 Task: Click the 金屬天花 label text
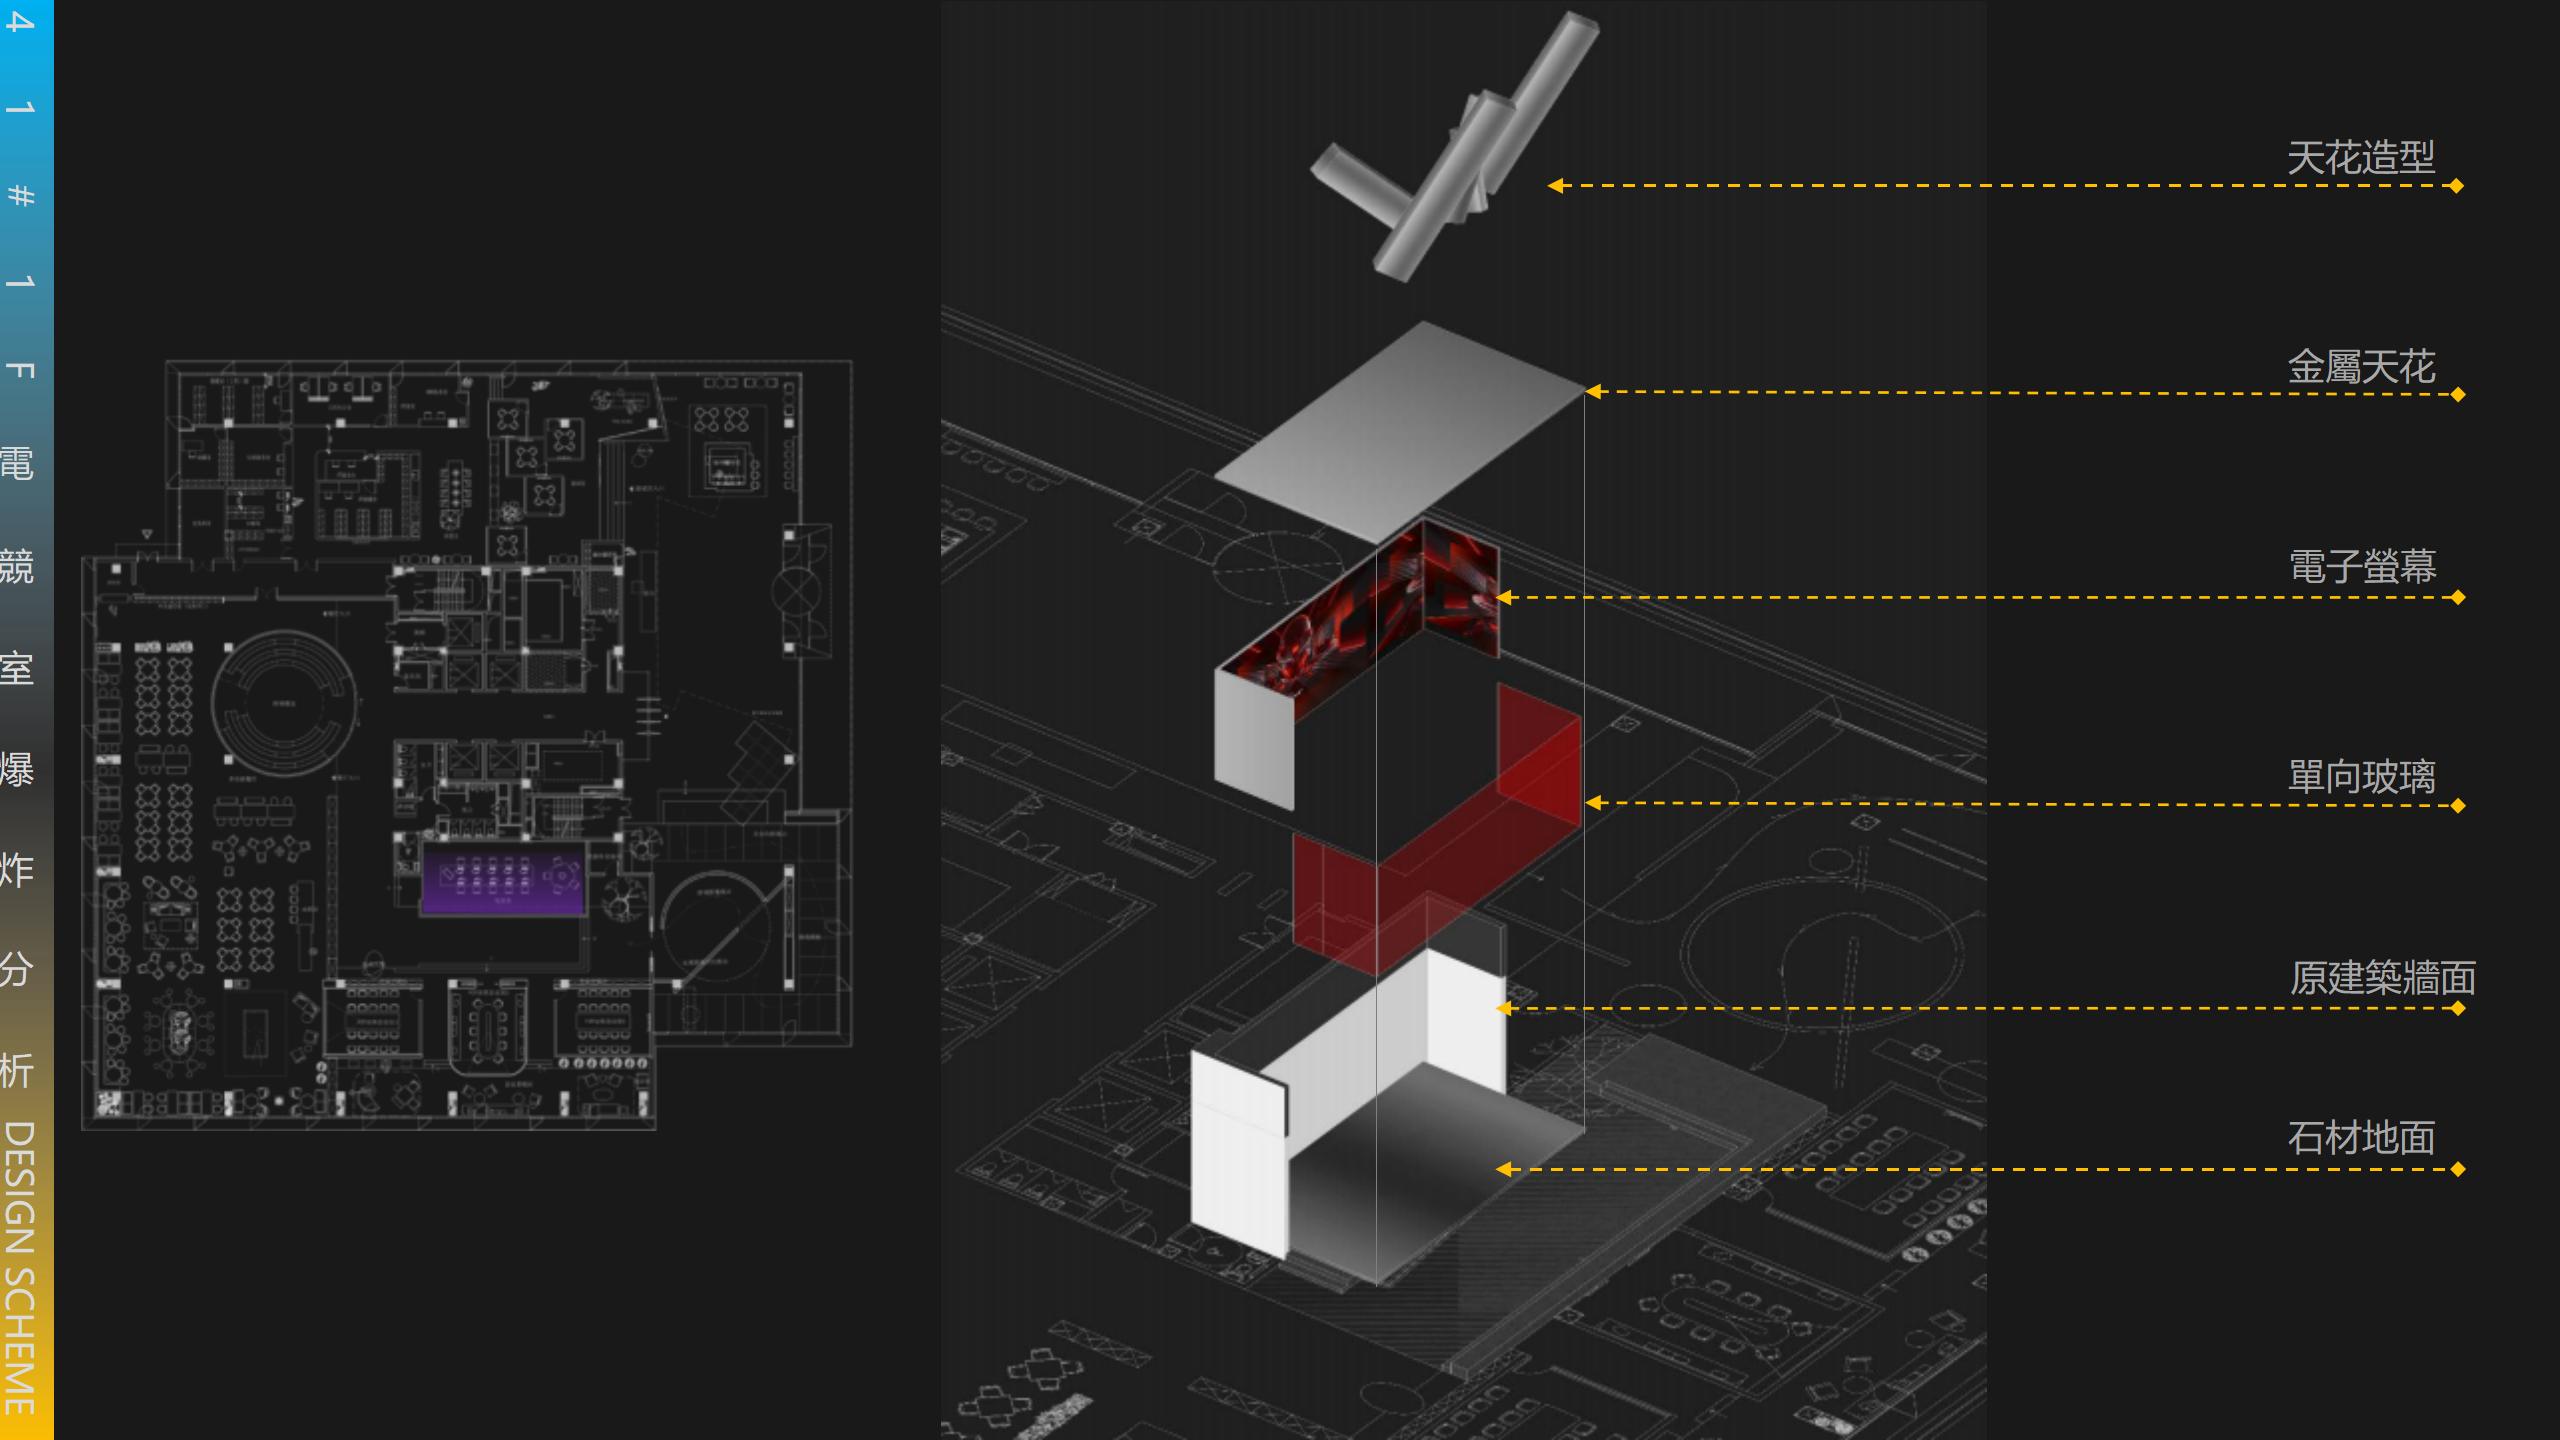coord(2360,367)
